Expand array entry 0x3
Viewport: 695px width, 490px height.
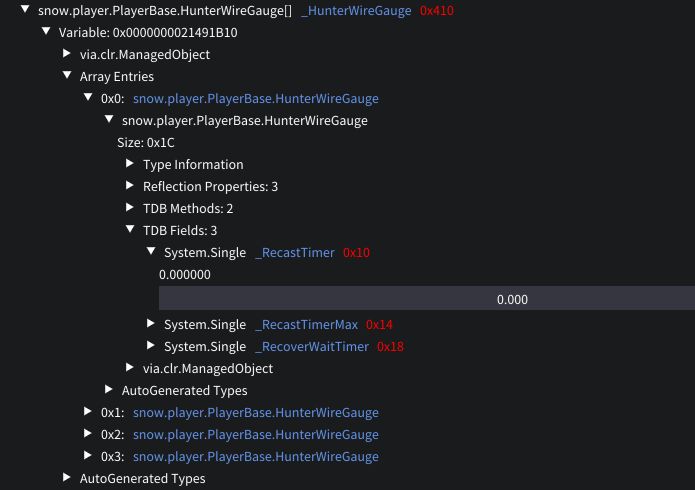[x=88, y=456]
